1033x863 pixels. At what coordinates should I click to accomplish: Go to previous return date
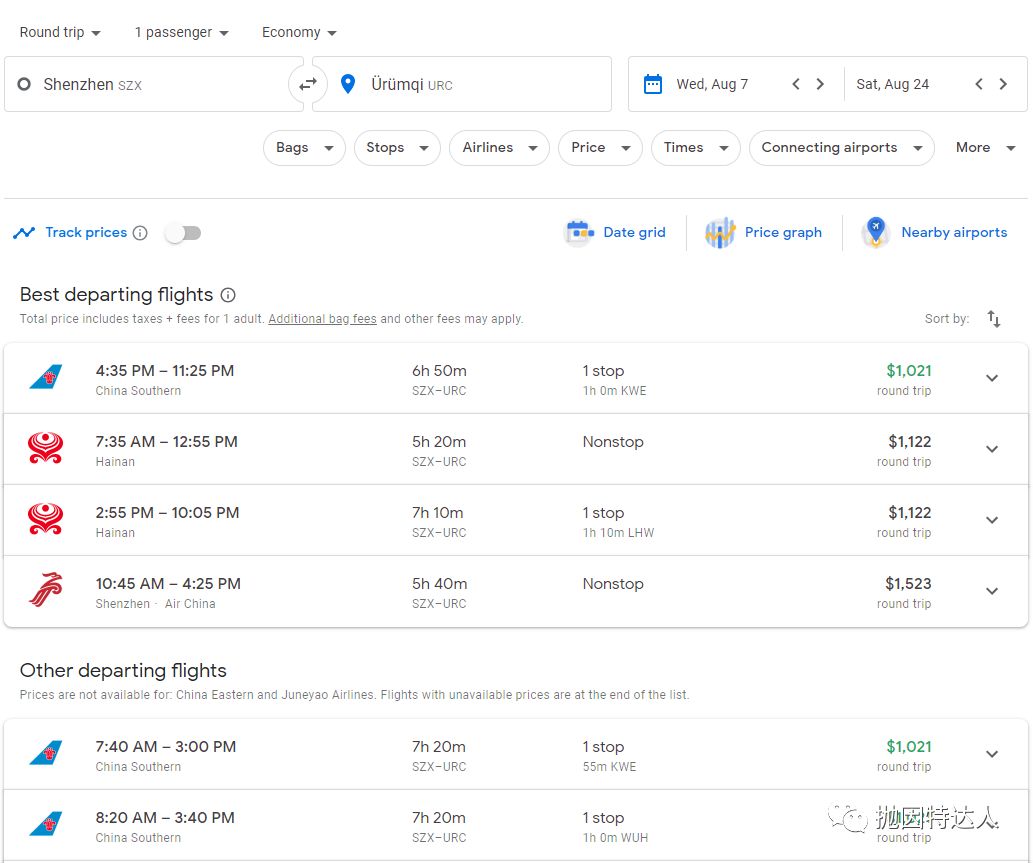coord(979,84)
